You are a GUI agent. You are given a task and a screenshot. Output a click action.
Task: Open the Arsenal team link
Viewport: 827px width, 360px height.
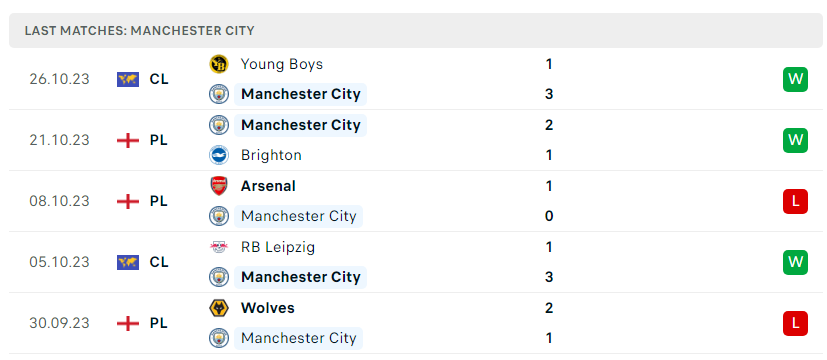[x=268, y=186]
